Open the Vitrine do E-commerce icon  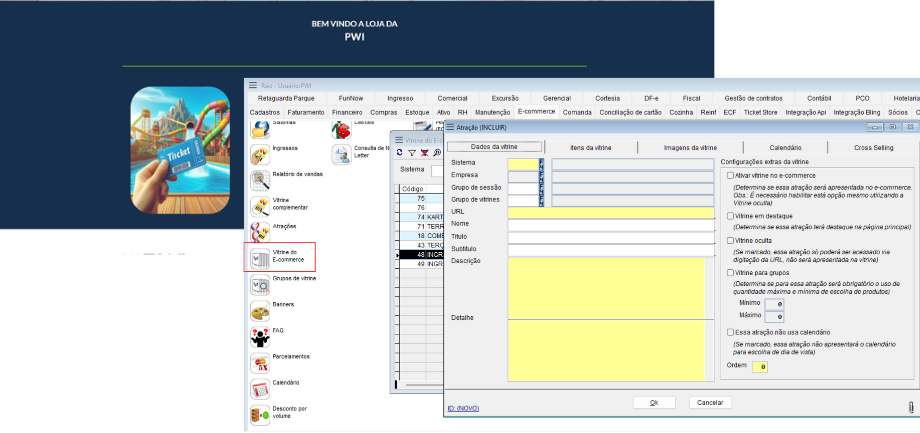[x=259, y=257]
